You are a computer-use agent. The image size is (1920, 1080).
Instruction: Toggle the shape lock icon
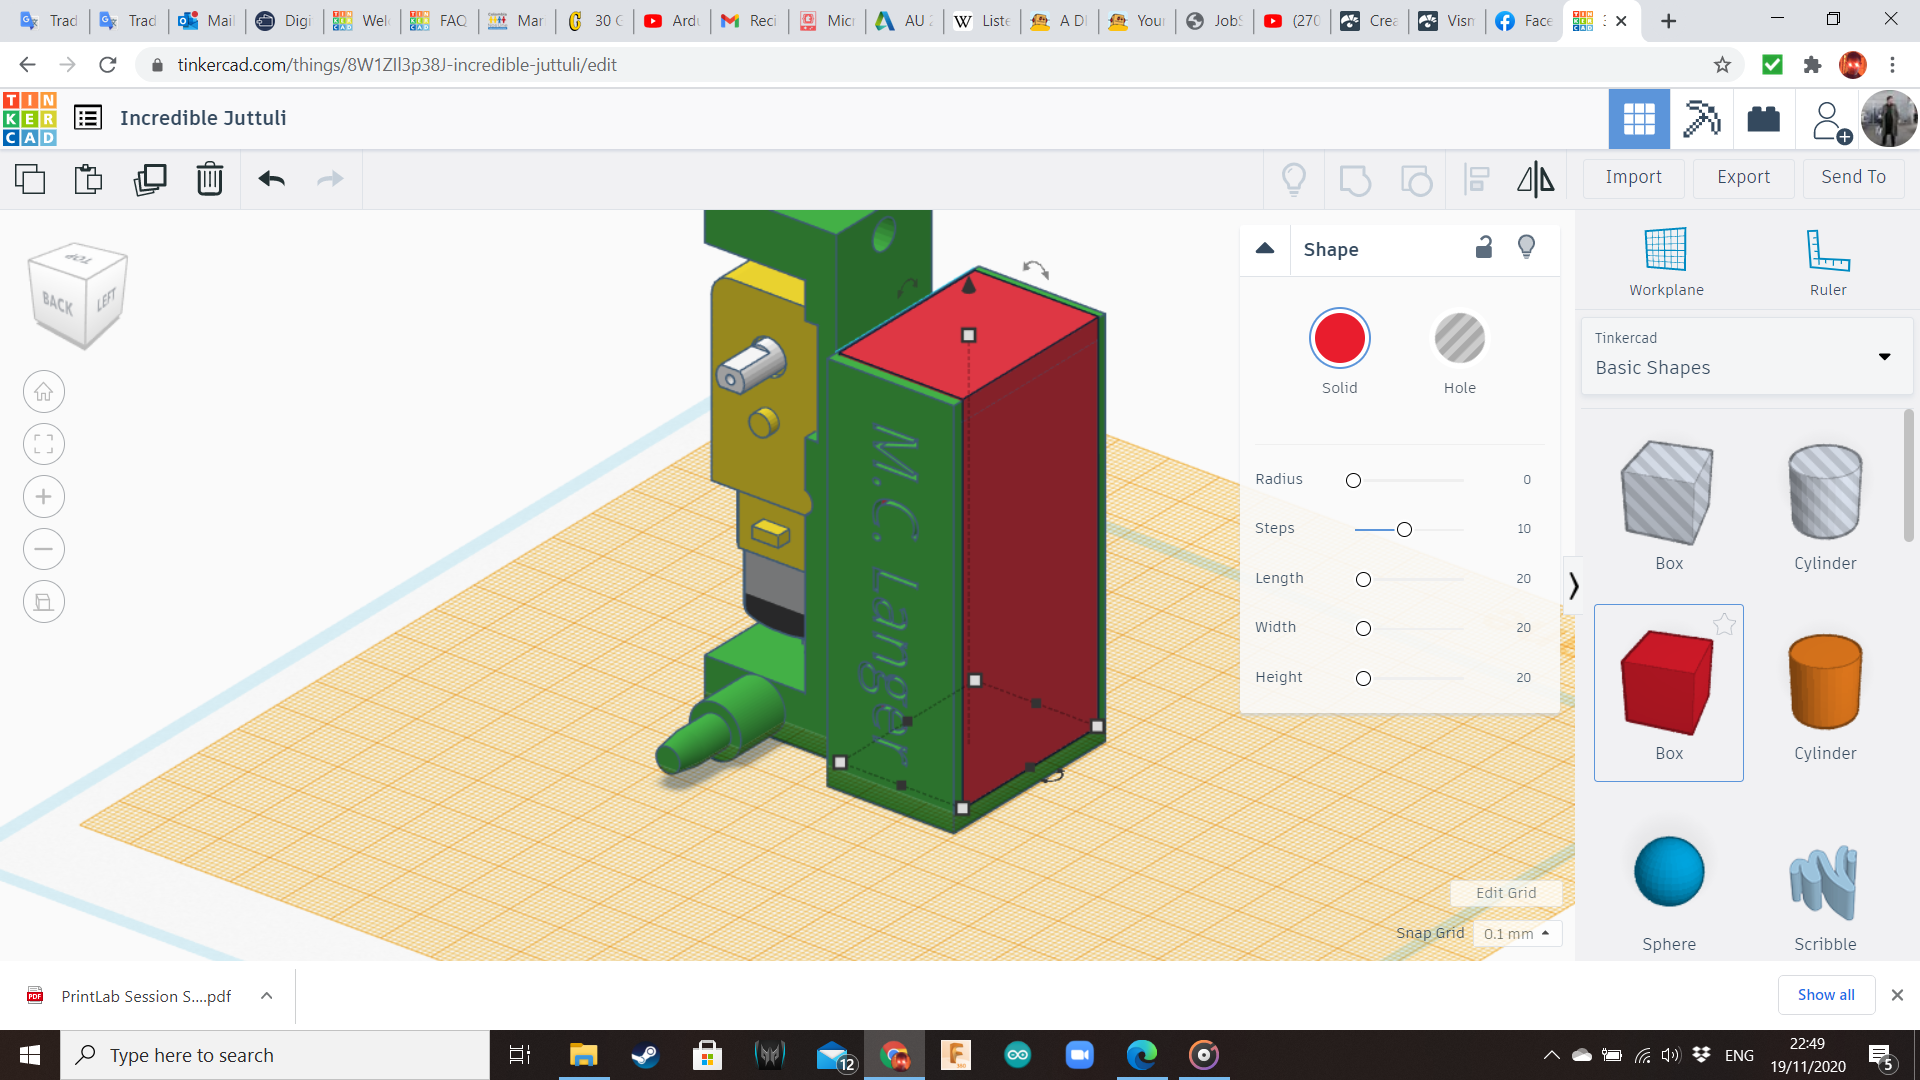point(1484,248)
